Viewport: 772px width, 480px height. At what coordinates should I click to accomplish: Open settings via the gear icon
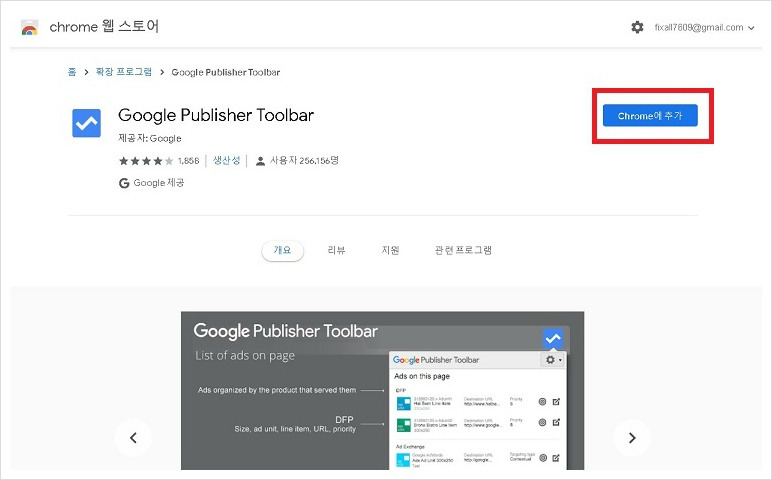click(x=637, y=27)
